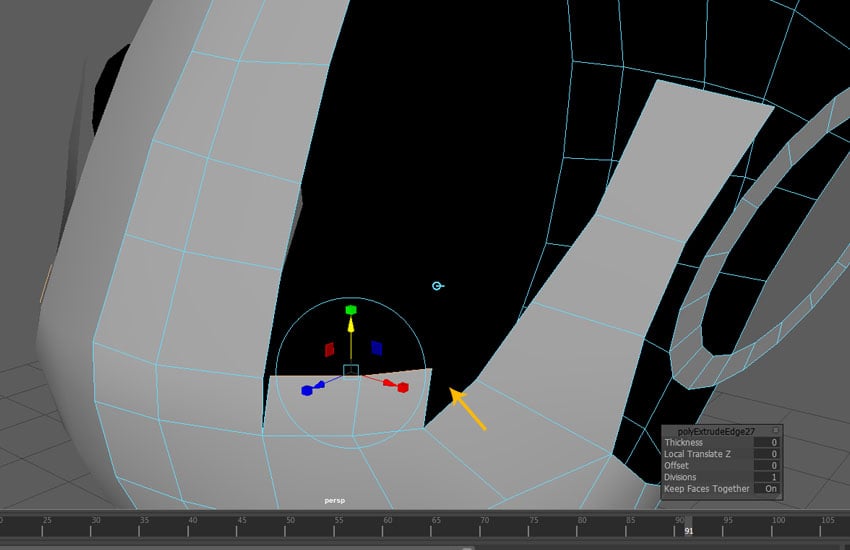Select the yellow Y-axis translate arrow
The image size is (850, 550).
pos(351,325)
